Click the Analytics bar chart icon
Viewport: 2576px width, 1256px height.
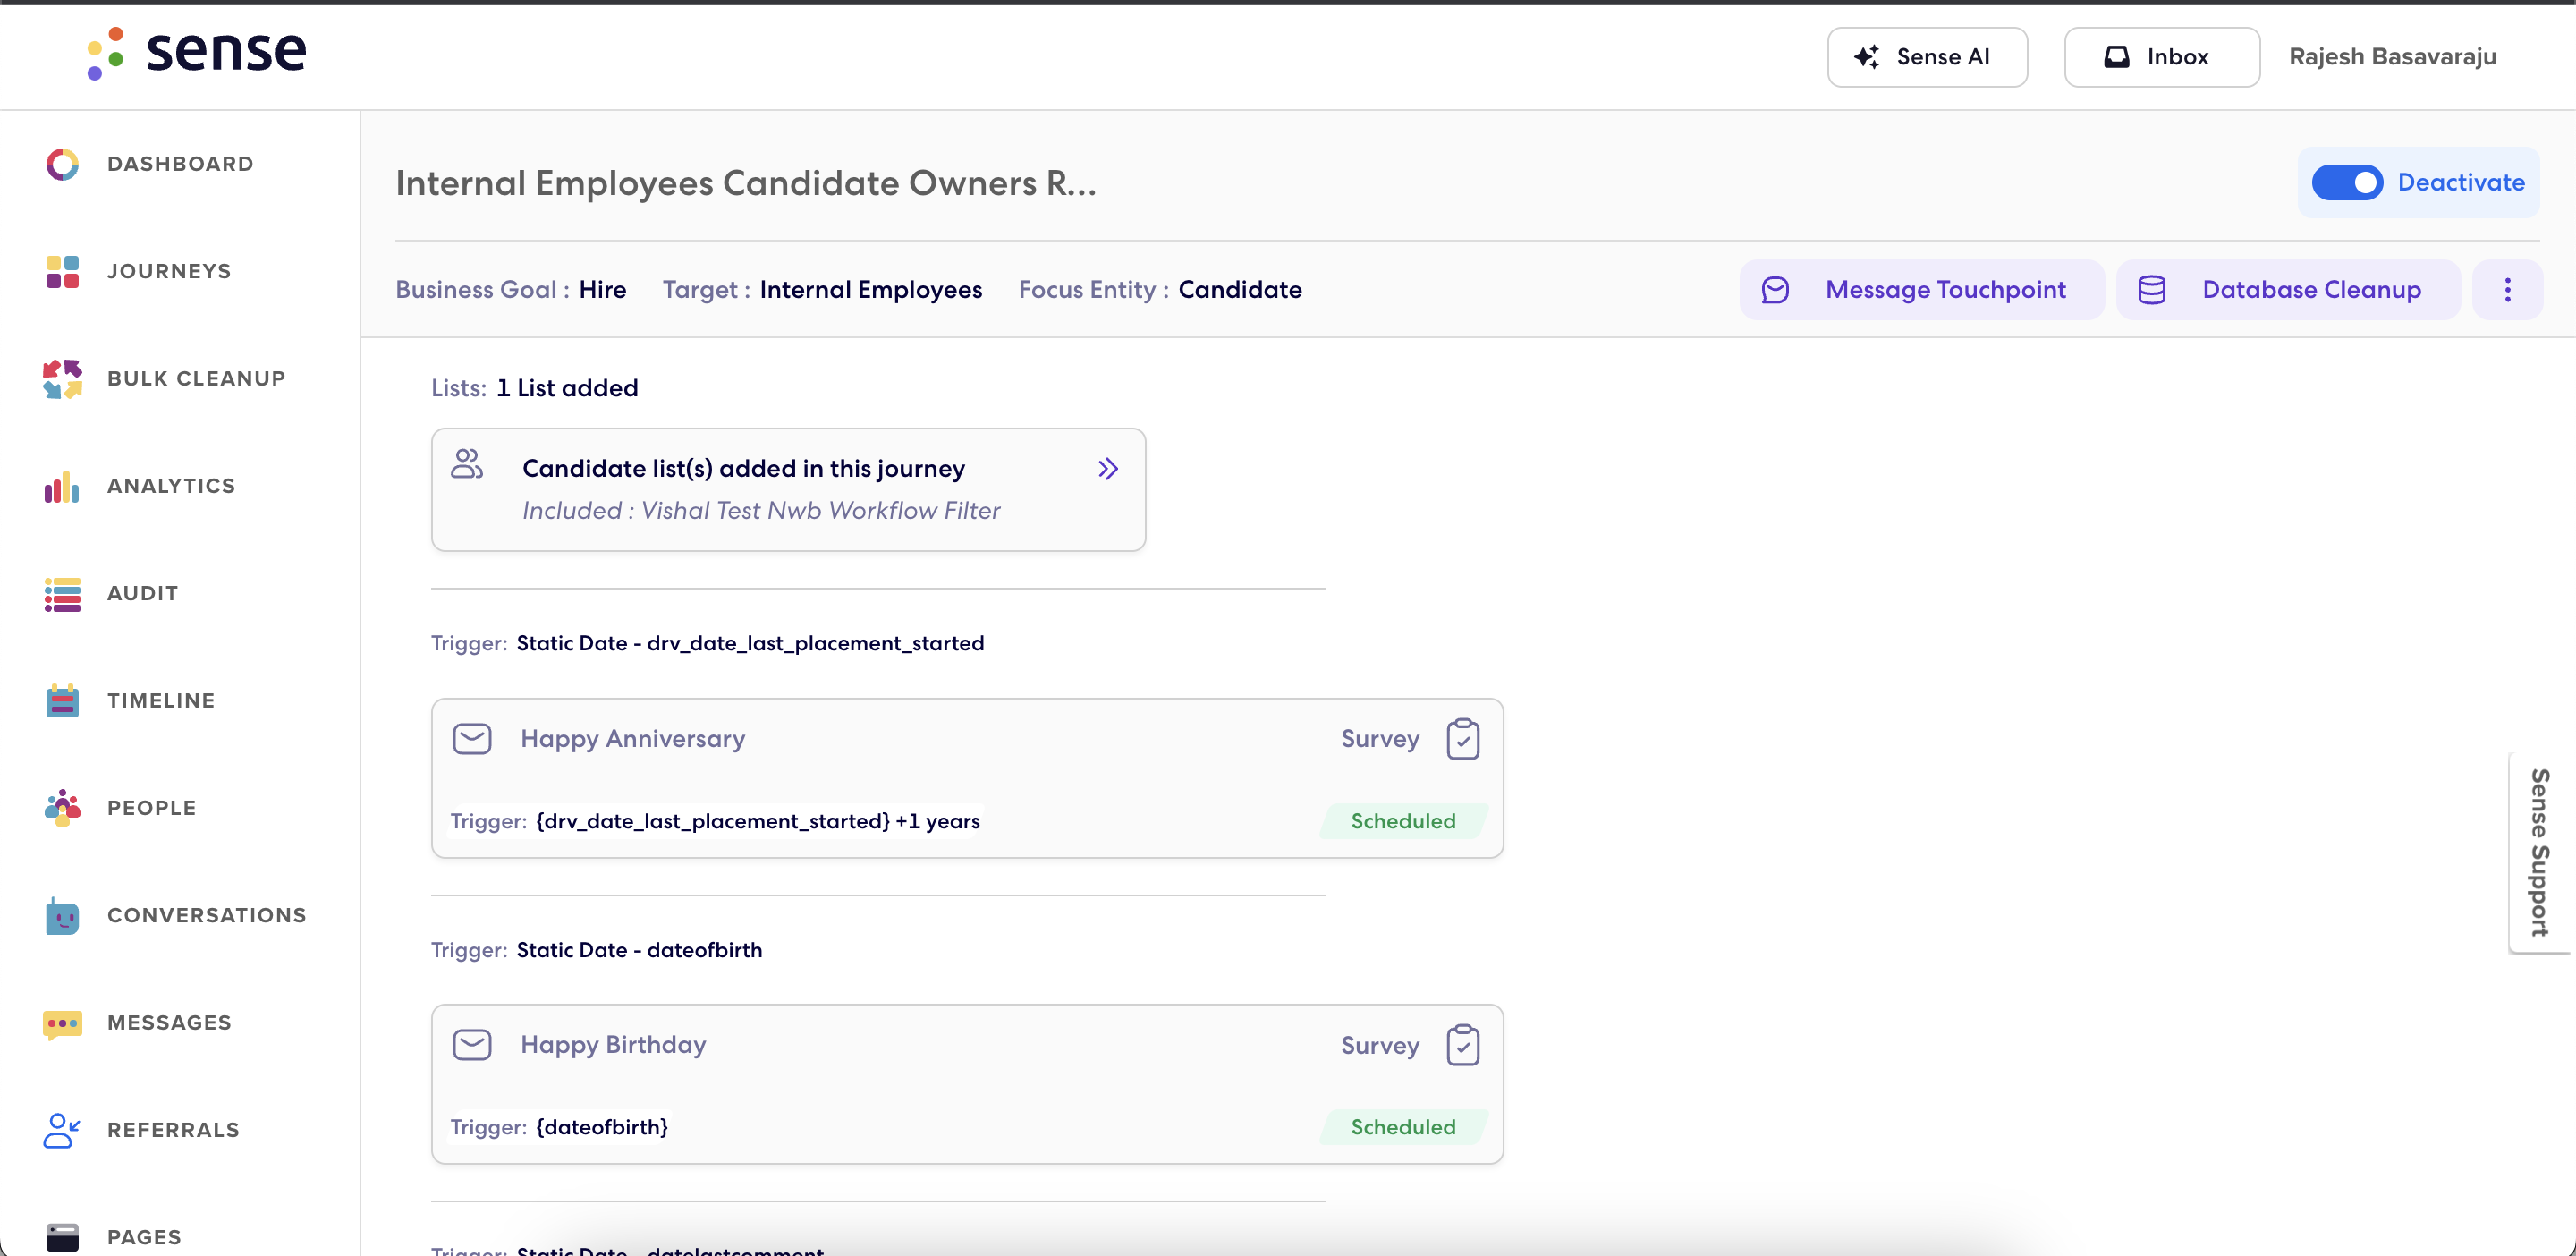click(x=62, y=487)
